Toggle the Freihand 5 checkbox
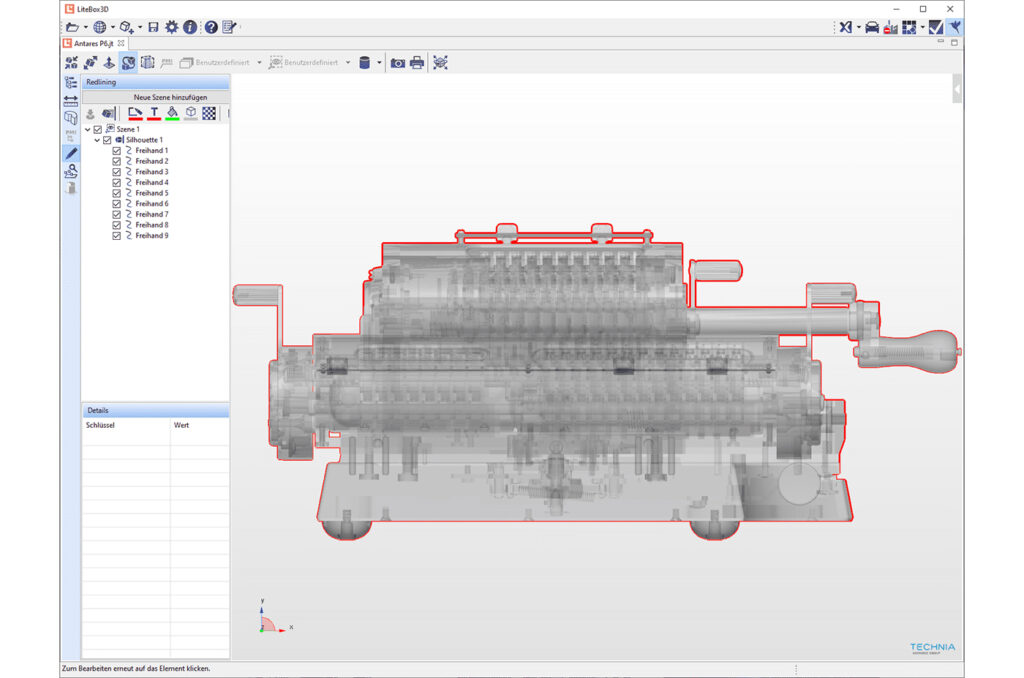 117,193
